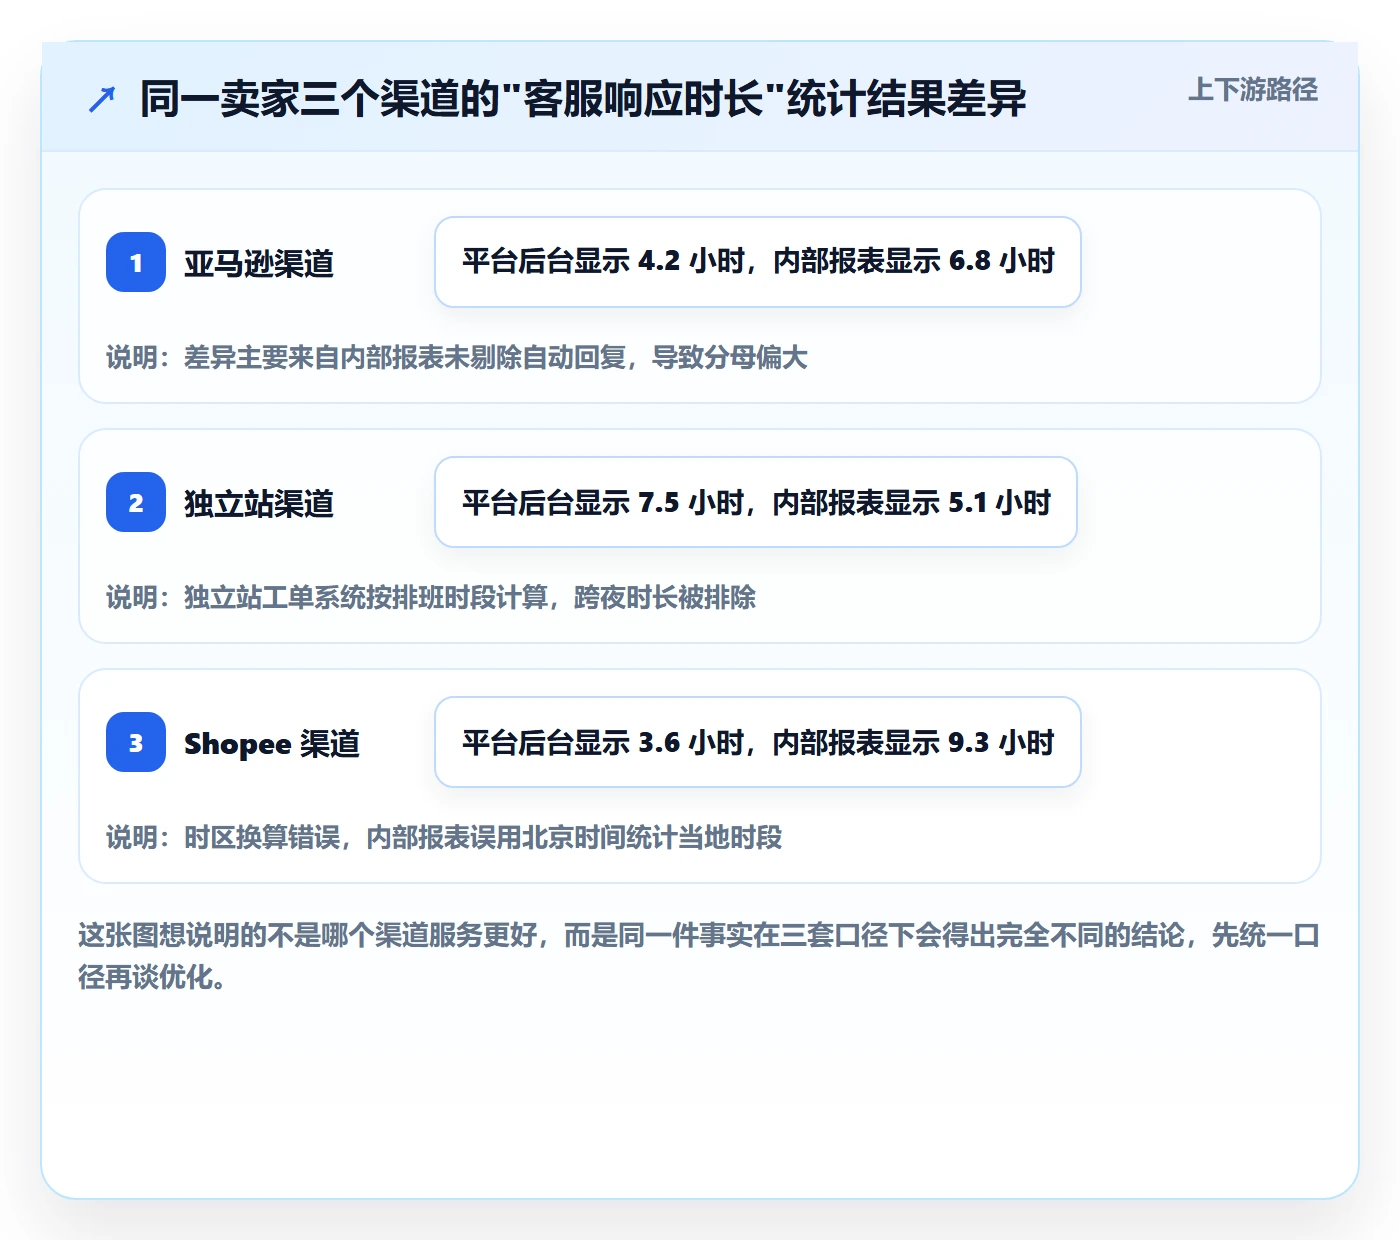Click the title 同一卖家三个渠道的客服响应时长
The width and height of the screenshot is (1400, 1240).
(x=583, y=99)
